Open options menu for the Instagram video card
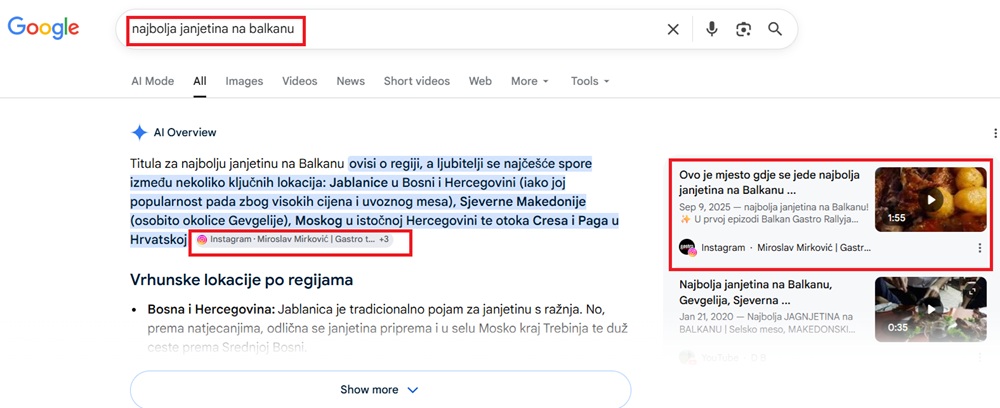Viewport: 1000px width, 408px height. 980,248
